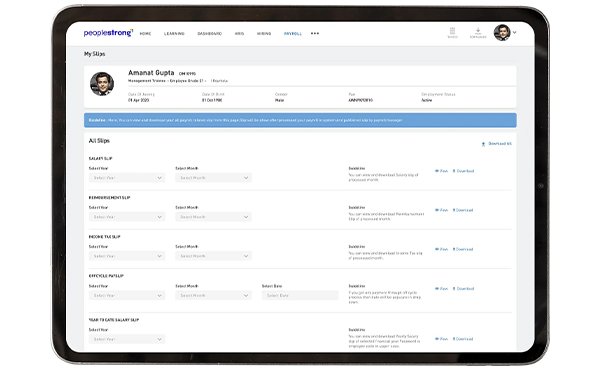The image size is (600, 370).
Task: Open Select Month dropdown for Reimbursement Slip
Action: pyautogui.click(x=214, y=217)
